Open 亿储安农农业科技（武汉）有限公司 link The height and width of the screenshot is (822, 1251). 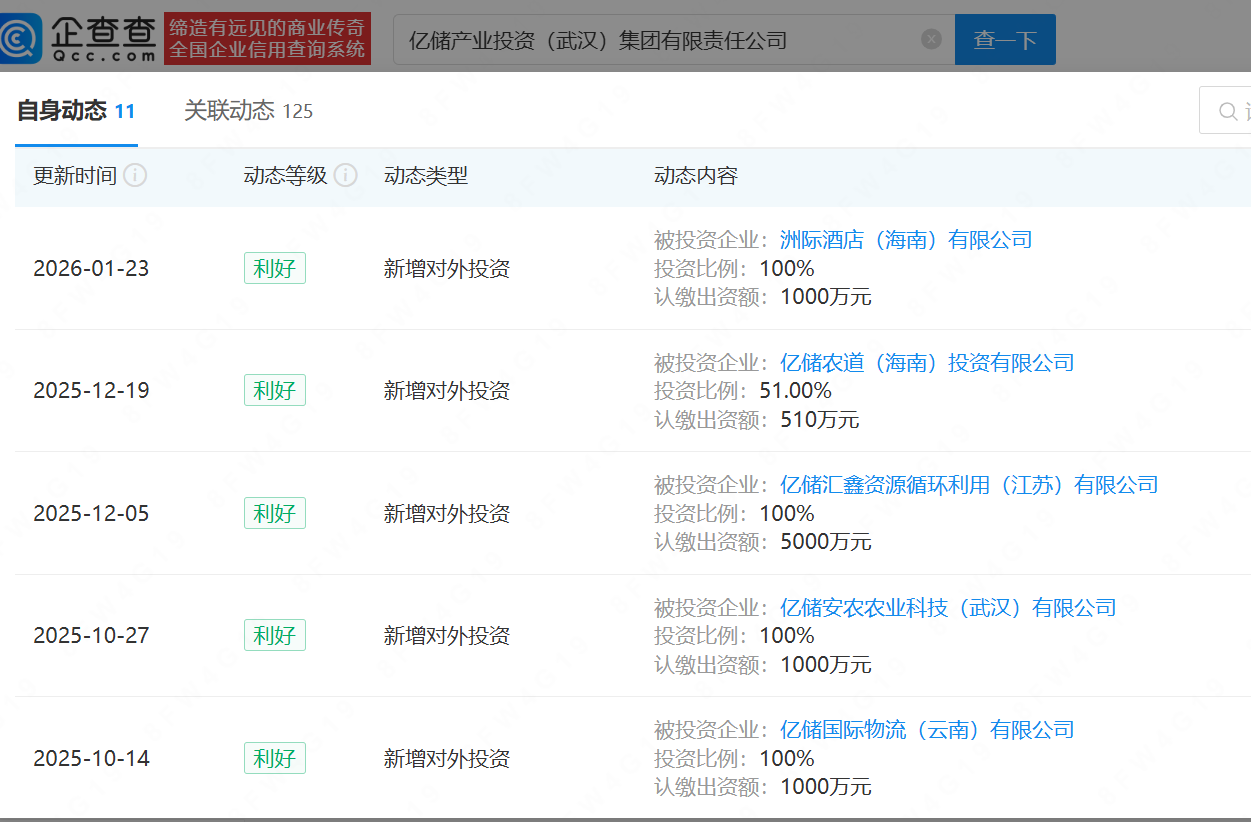[x=947, y=607]
